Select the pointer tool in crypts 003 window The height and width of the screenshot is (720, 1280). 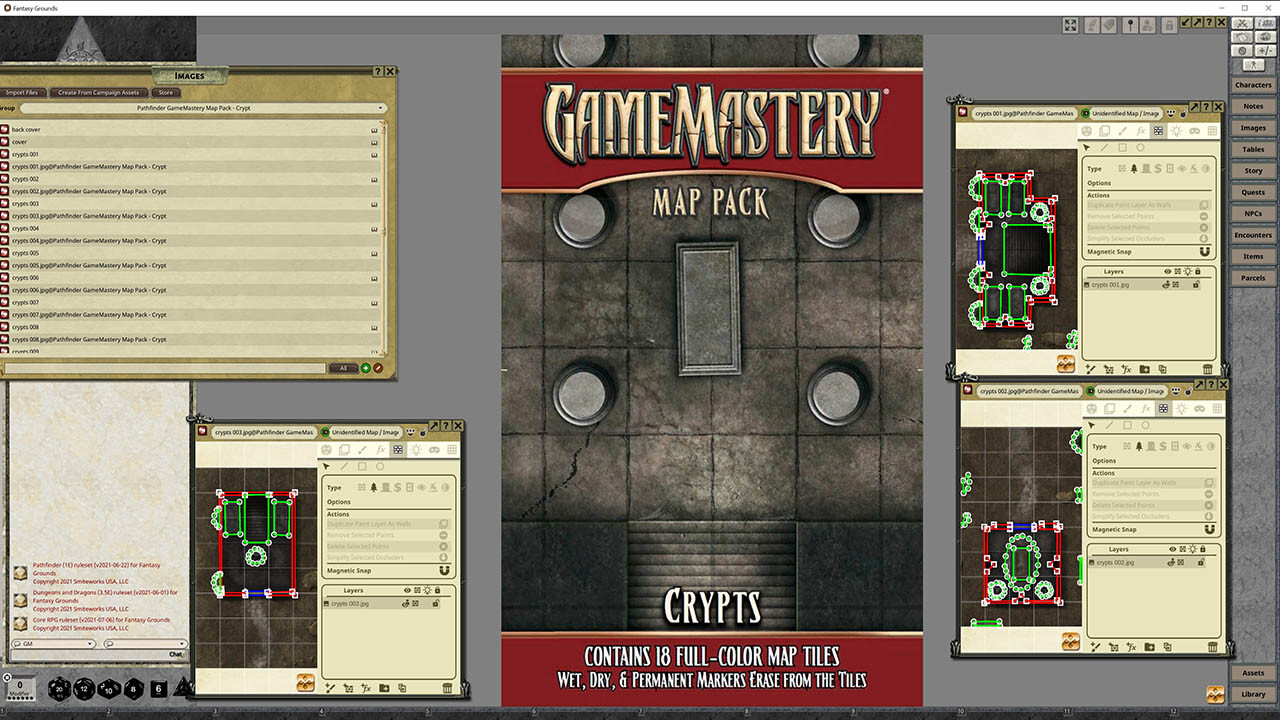[x=327, y=467]
